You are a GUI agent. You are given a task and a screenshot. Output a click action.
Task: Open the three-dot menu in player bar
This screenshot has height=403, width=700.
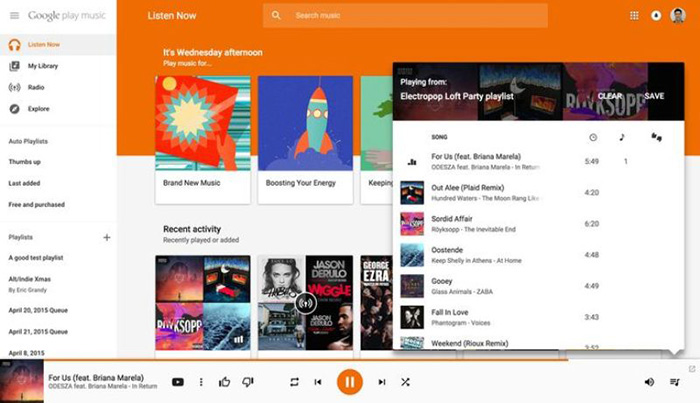[x=201, y=382]
